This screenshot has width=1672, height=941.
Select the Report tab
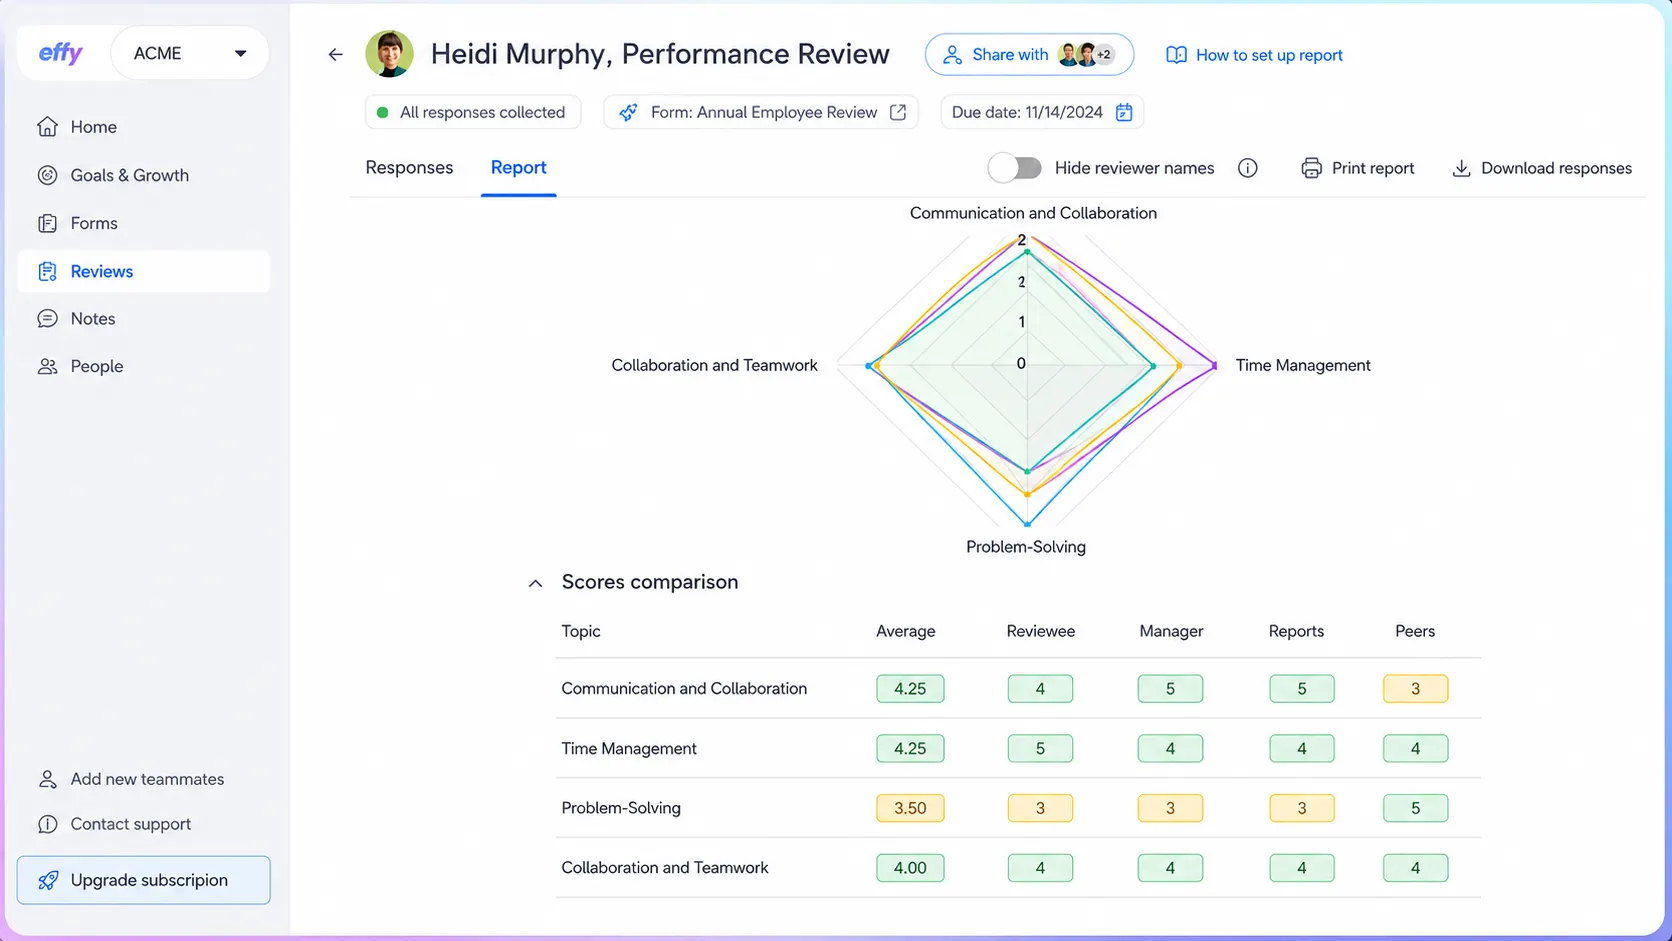[518, 167]
